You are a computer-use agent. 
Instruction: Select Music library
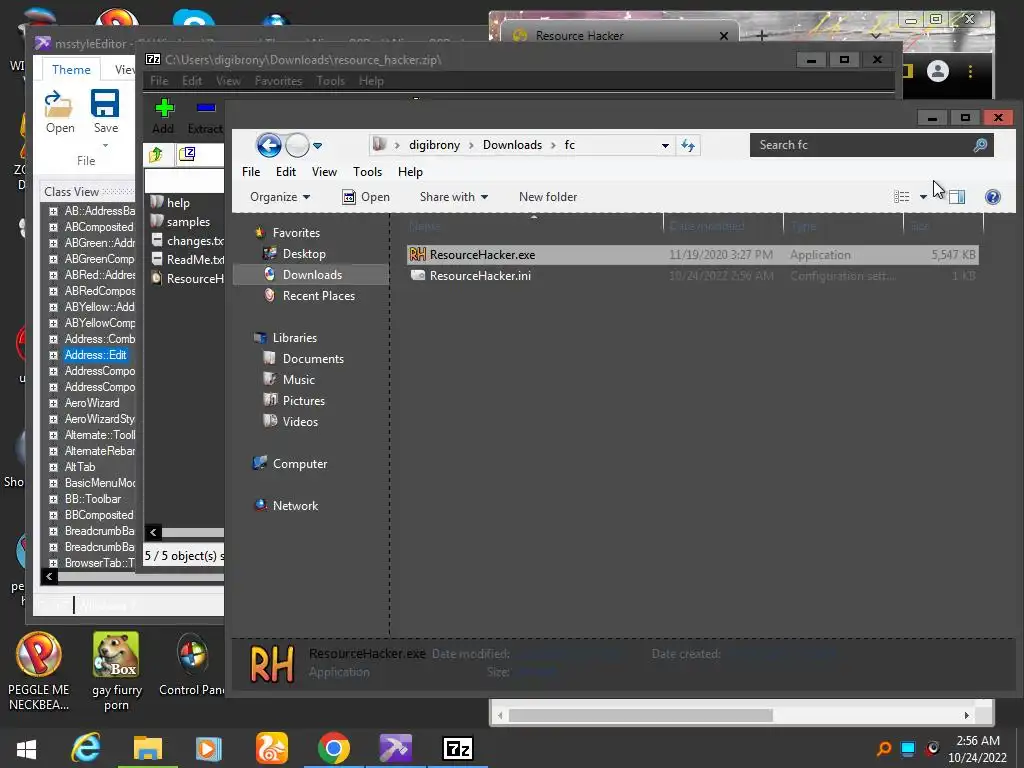coord(298,379)
